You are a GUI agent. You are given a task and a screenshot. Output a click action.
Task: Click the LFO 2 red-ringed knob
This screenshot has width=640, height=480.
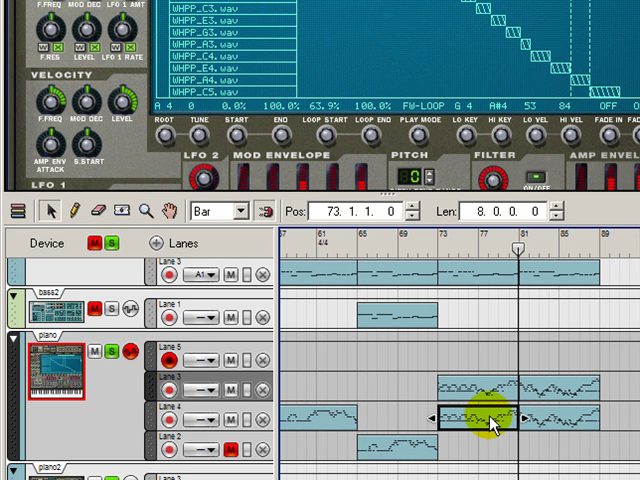[204, 178]
